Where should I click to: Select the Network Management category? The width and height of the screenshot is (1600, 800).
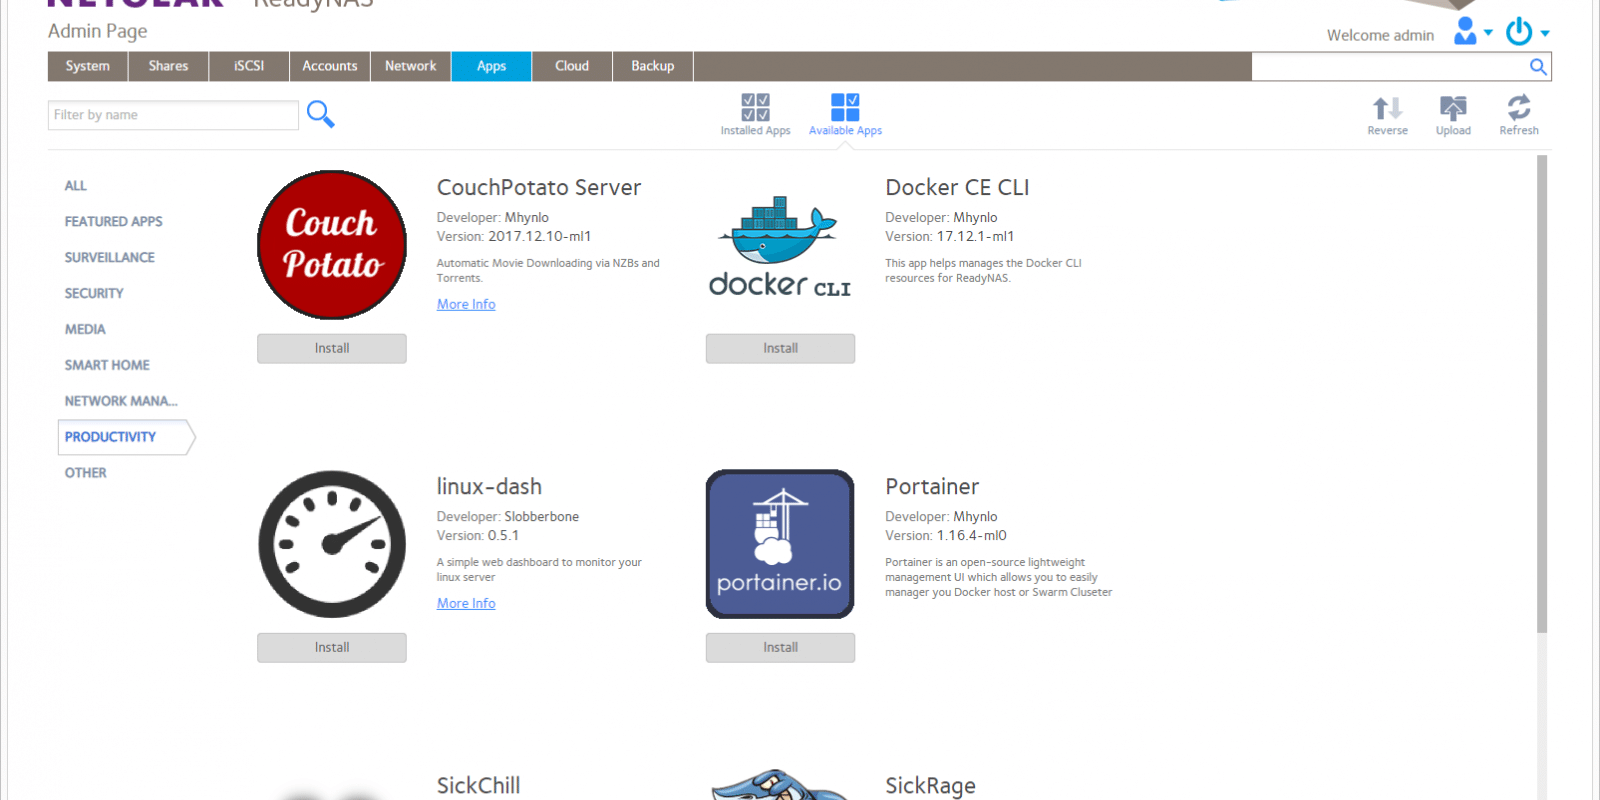121,402
